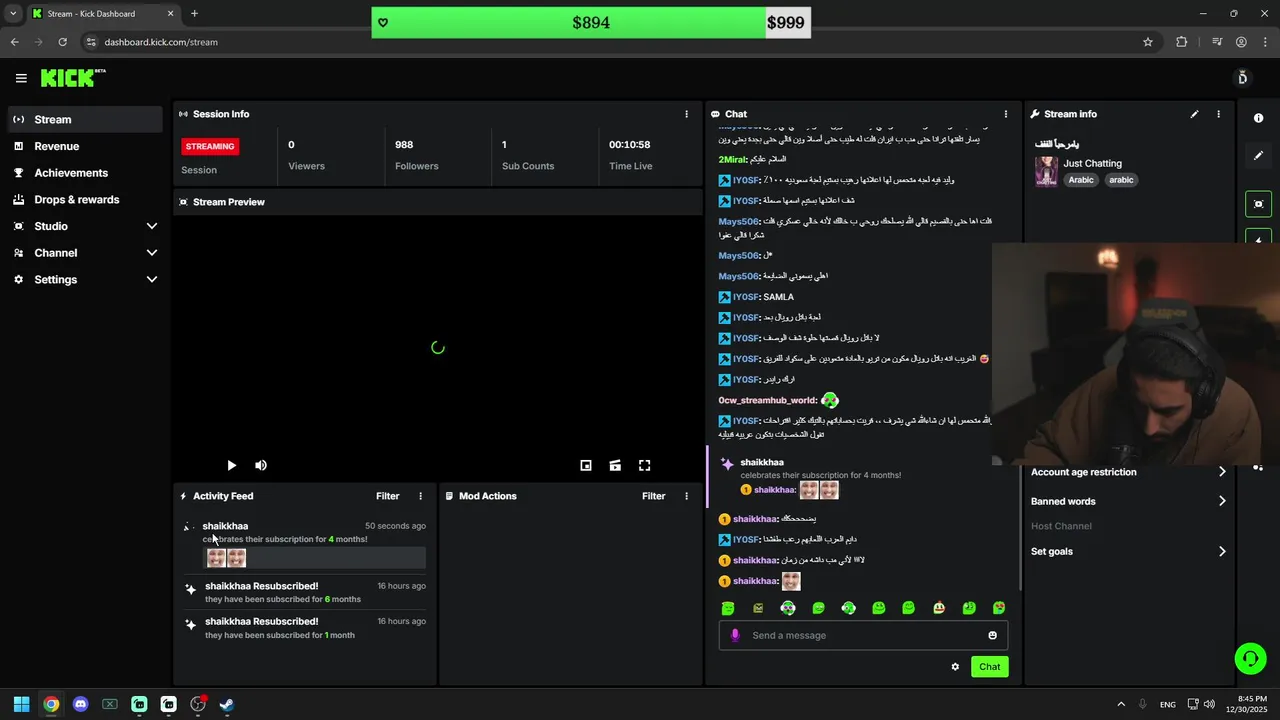Click the purple microphone icon in chat box
The width and height of the screenshot is (1280, 720).
coord(735,635)
